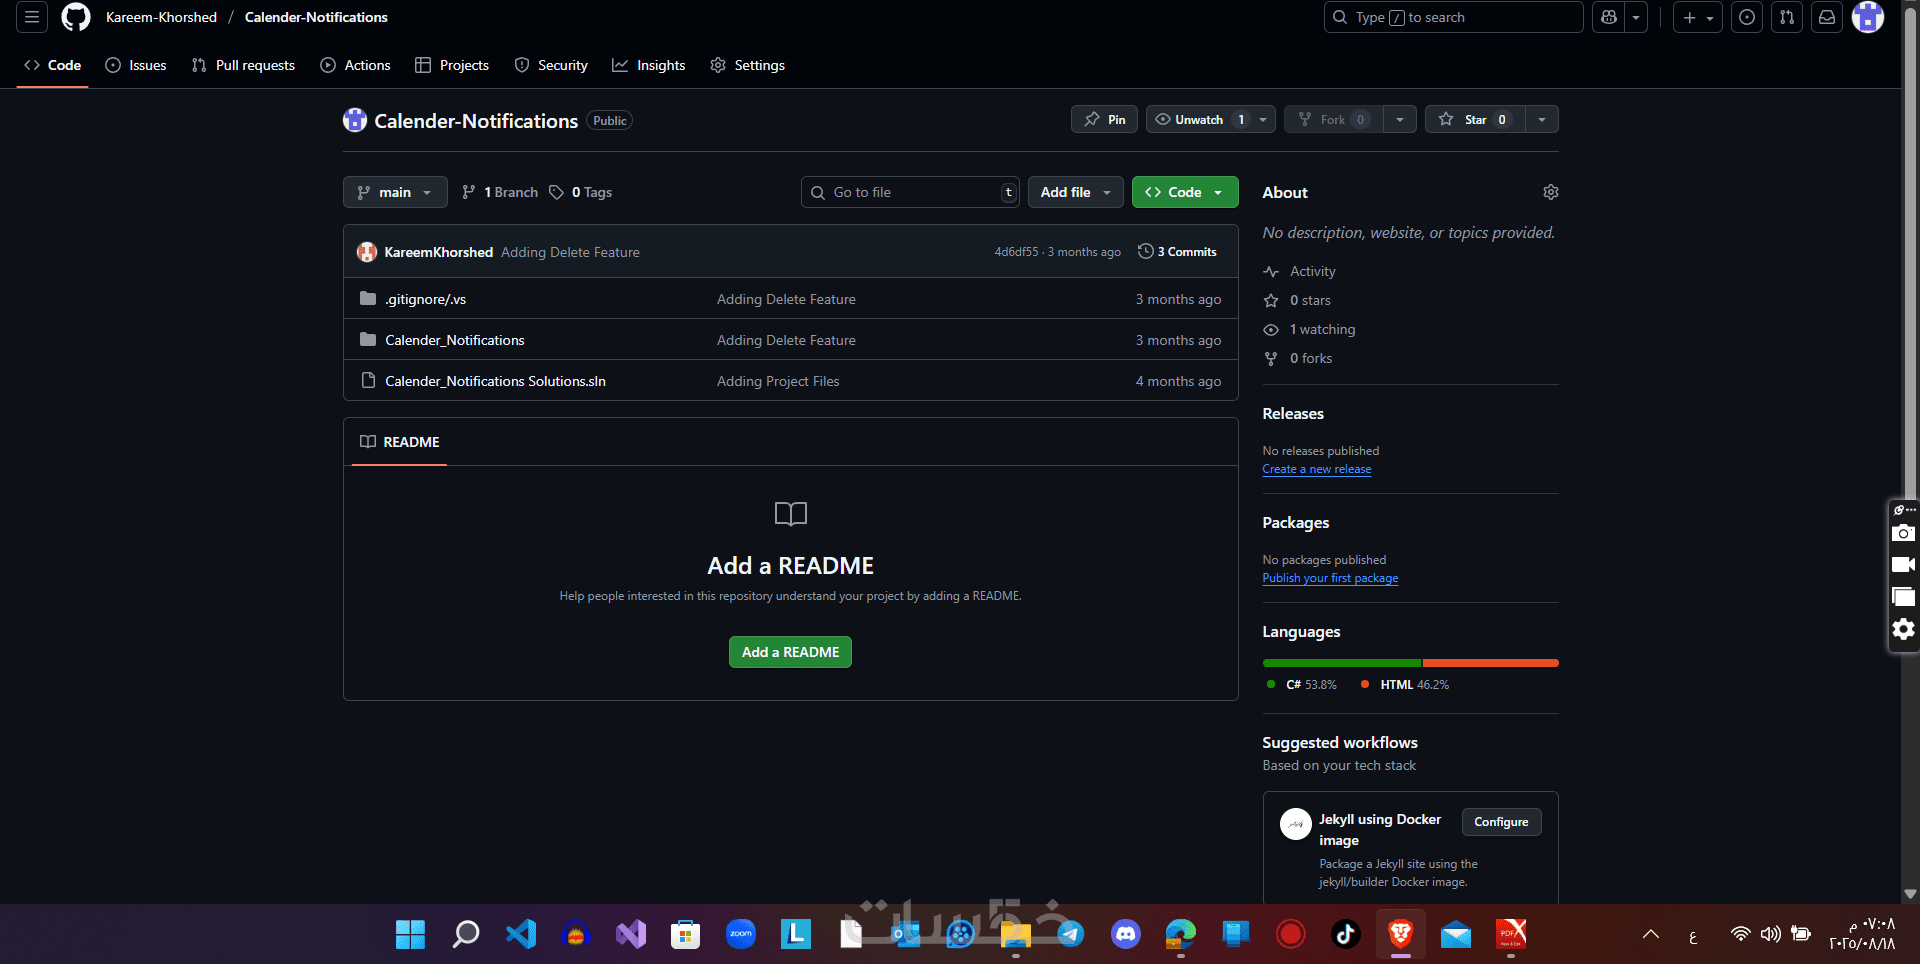Click the green Add a README button
The width and height of the screenshot is (1920, 964).
(790, 652)
